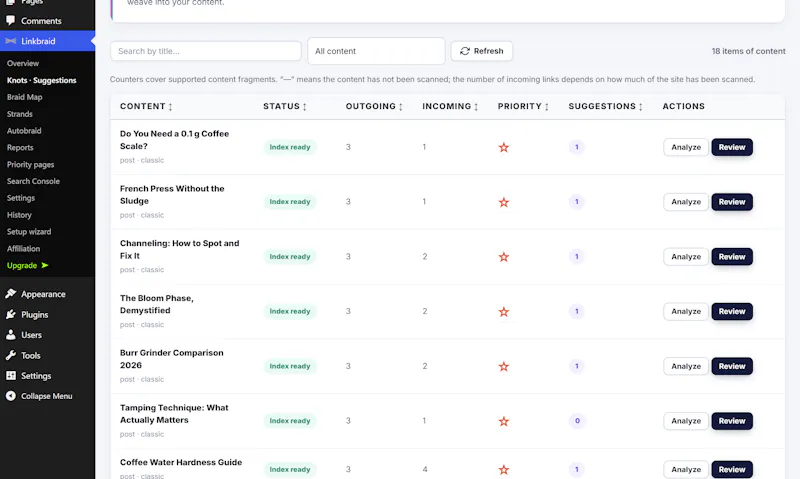Click the Appearance paintbrush icon
Screen dimensions: 800x479
[x=11, y=294]
